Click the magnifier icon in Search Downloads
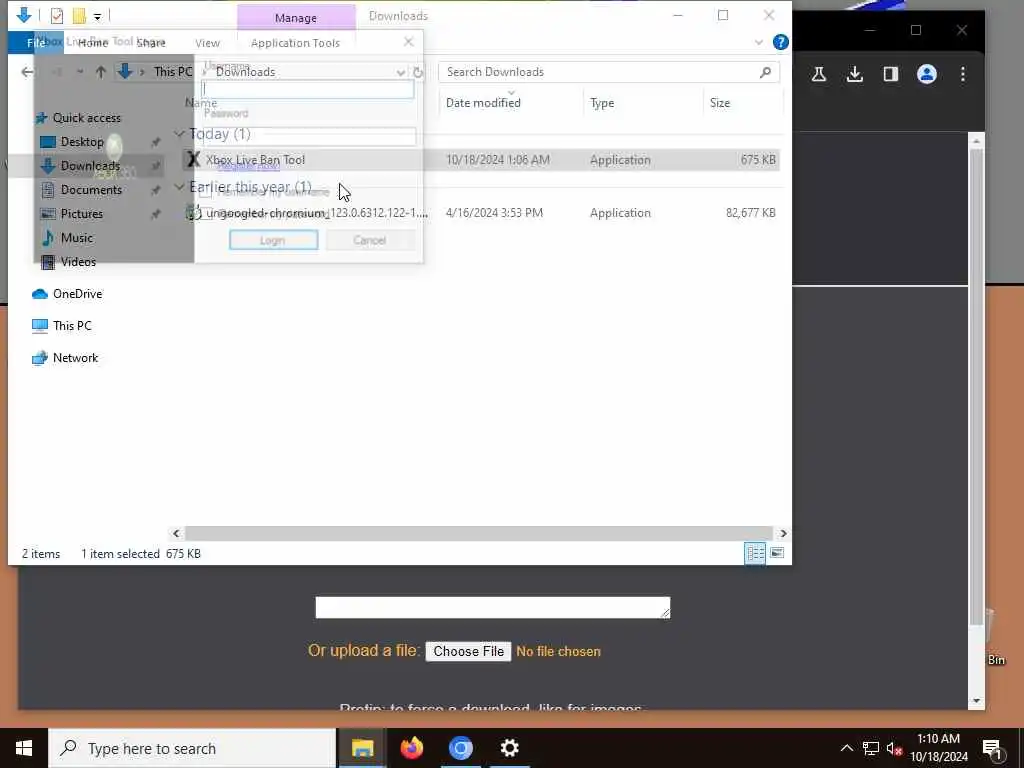 click(765, 72)
